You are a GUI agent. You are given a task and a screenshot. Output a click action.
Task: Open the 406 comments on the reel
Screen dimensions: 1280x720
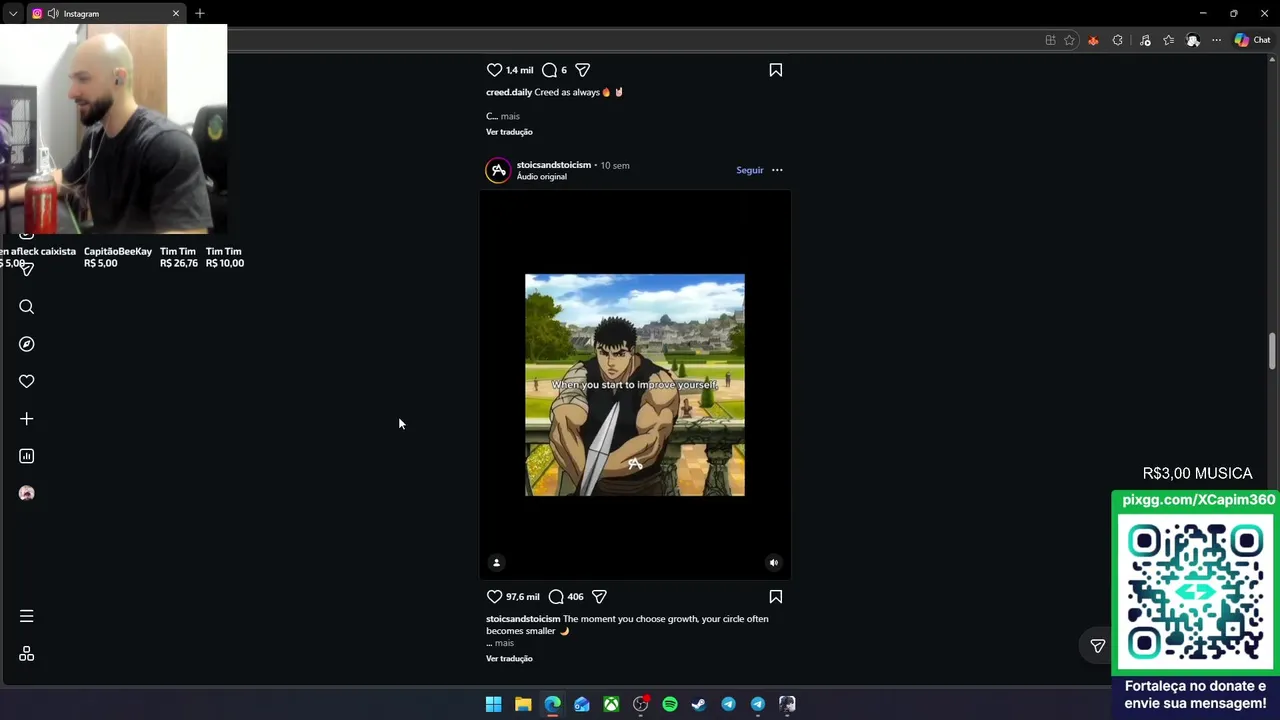point(566,597)
